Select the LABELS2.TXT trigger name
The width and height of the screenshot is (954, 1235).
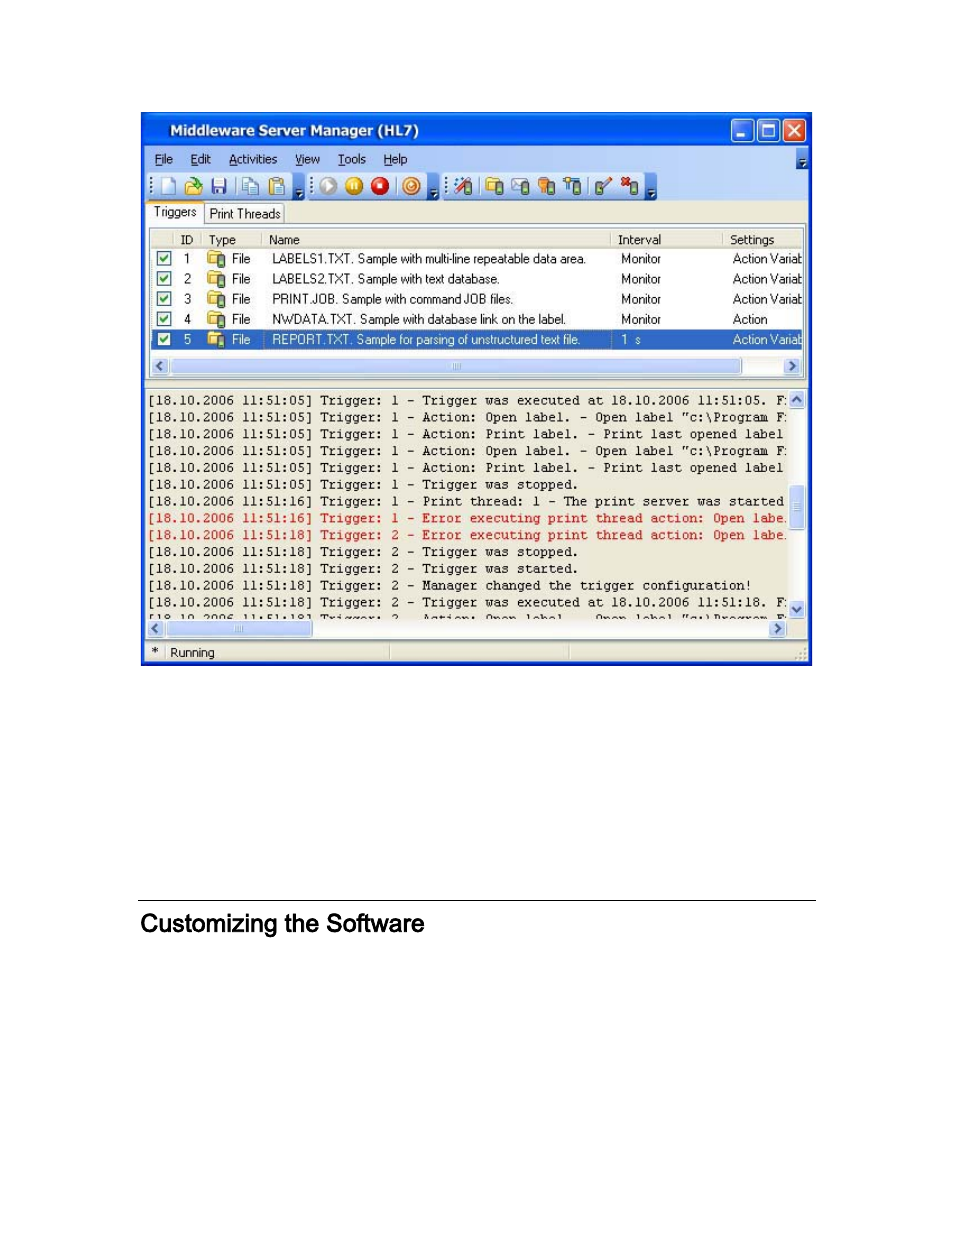coord(385,279)
